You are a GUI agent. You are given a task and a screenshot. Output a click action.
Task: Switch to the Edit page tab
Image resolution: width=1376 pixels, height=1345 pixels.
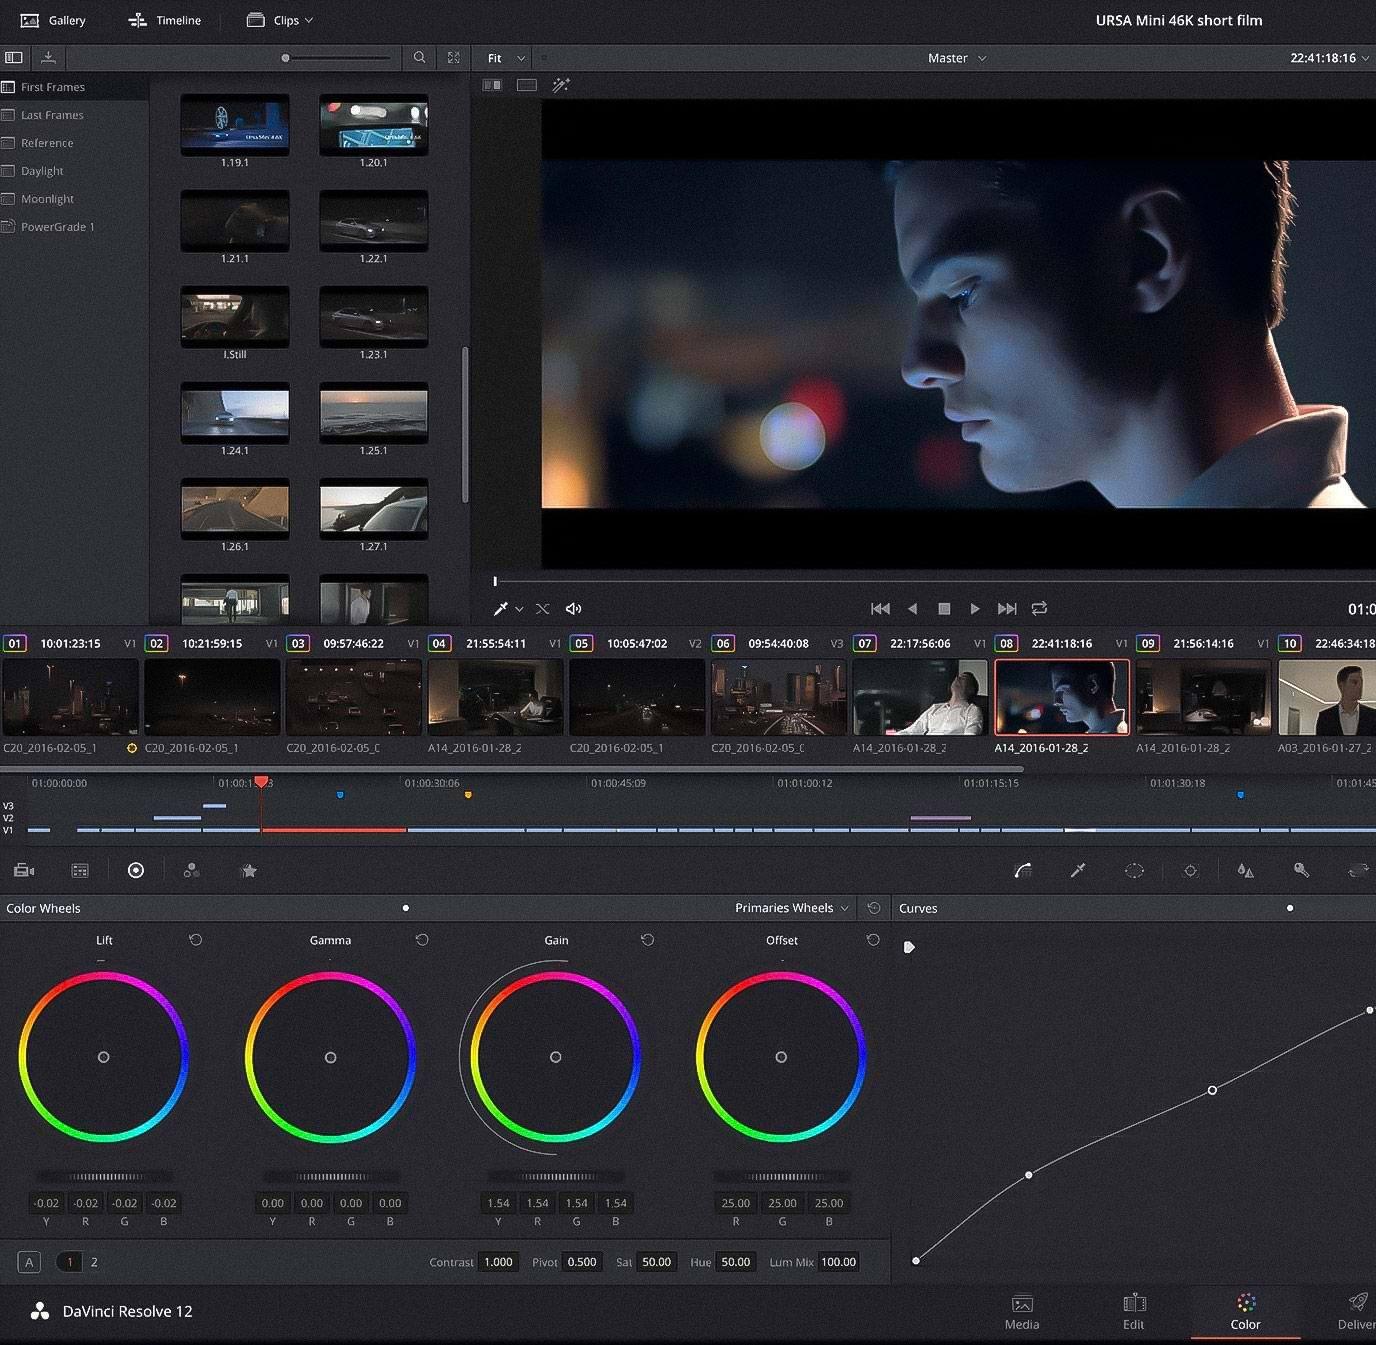tap(1133, 1311)
